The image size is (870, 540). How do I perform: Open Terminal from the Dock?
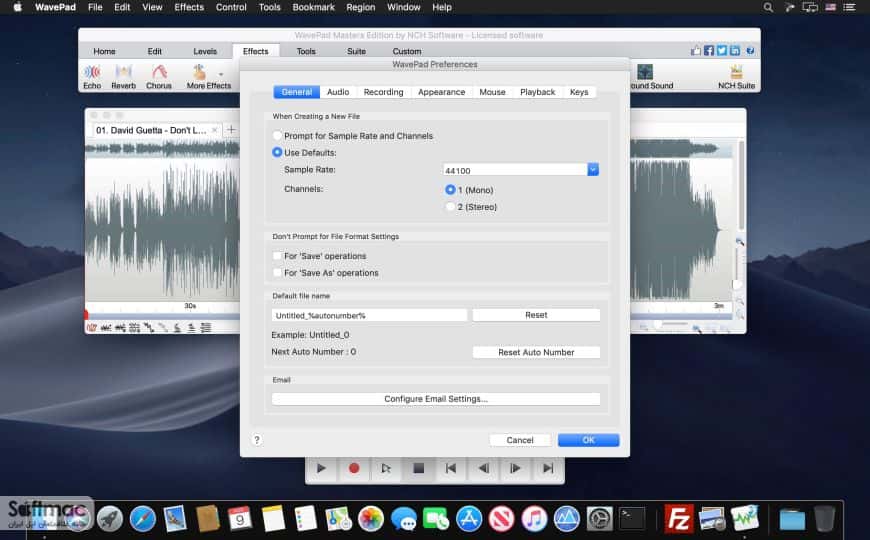632,519
